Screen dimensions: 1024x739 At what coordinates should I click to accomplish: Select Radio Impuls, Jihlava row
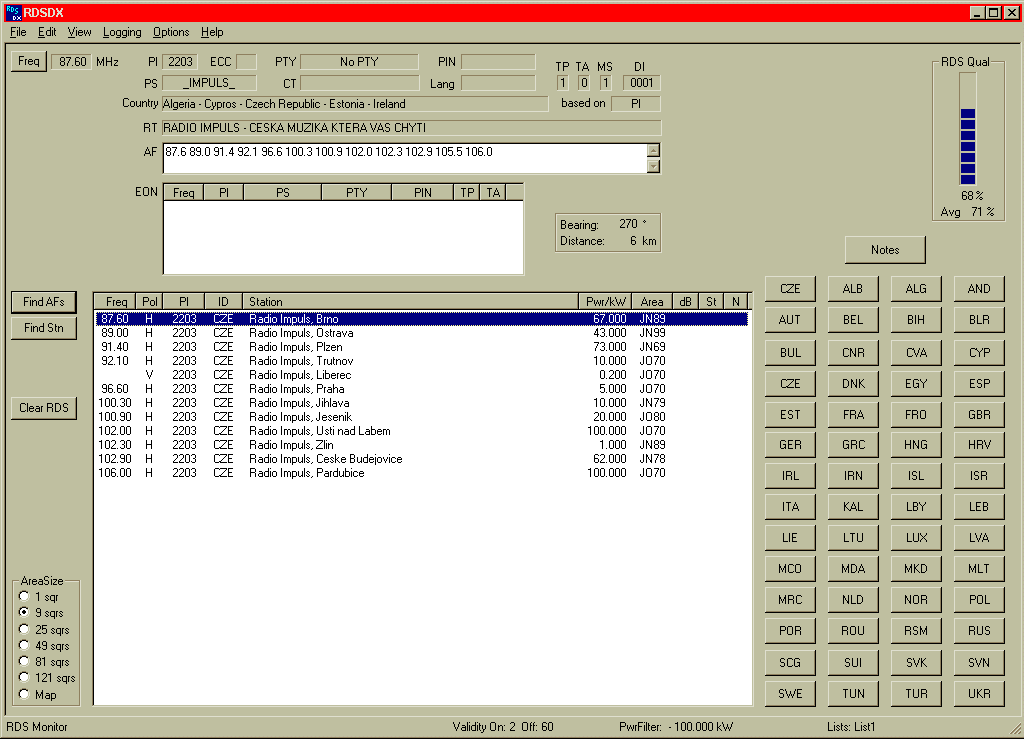coord(421,403)
